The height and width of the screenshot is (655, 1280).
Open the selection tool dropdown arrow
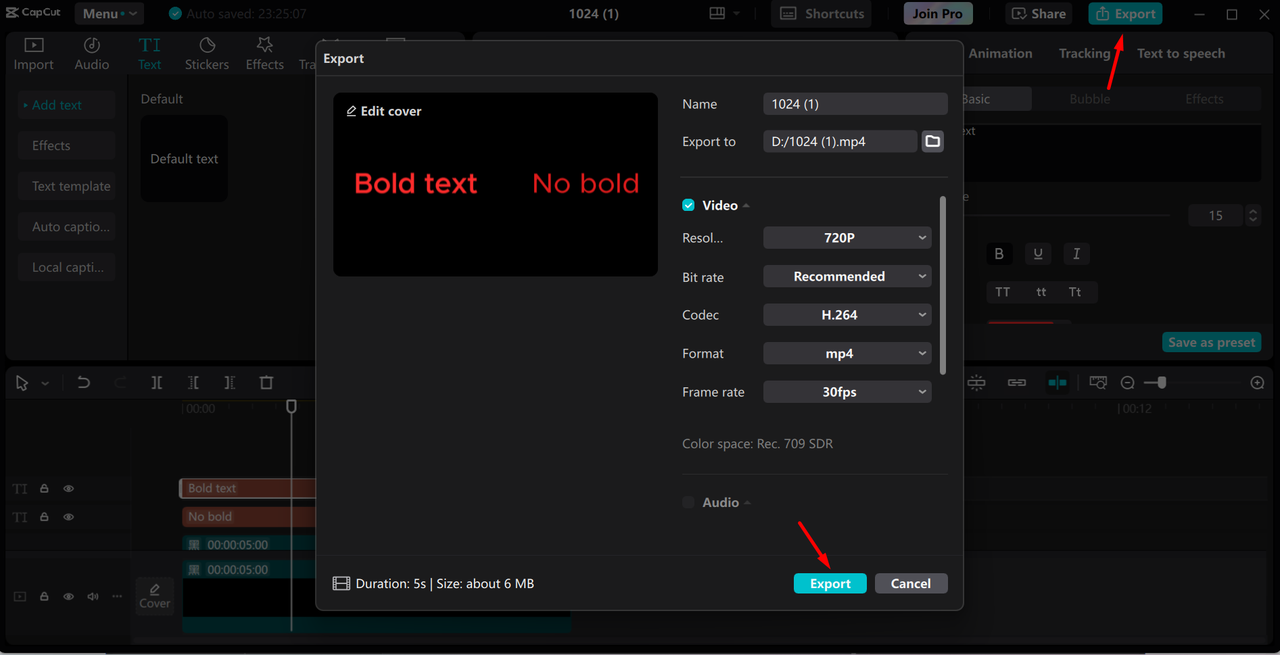[45, 384]
